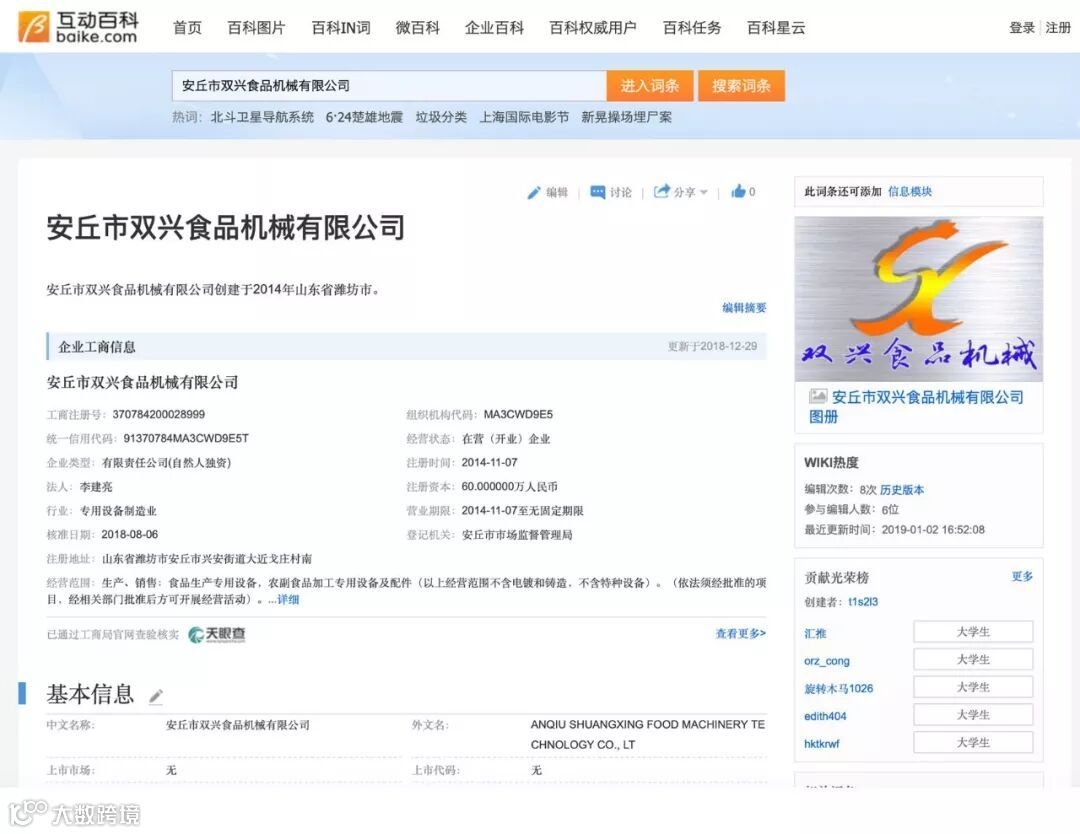Click the last updated time 2019-01-02 16:52:08
The width and height of the screenshot is (1080, 834).
[933, 530]
